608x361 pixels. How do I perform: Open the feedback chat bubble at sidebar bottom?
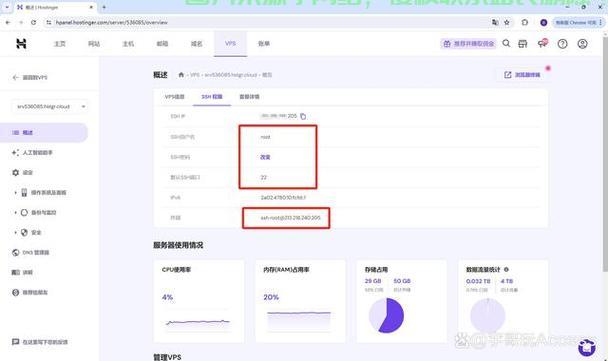pyautogui.click(x=40, y=342)
